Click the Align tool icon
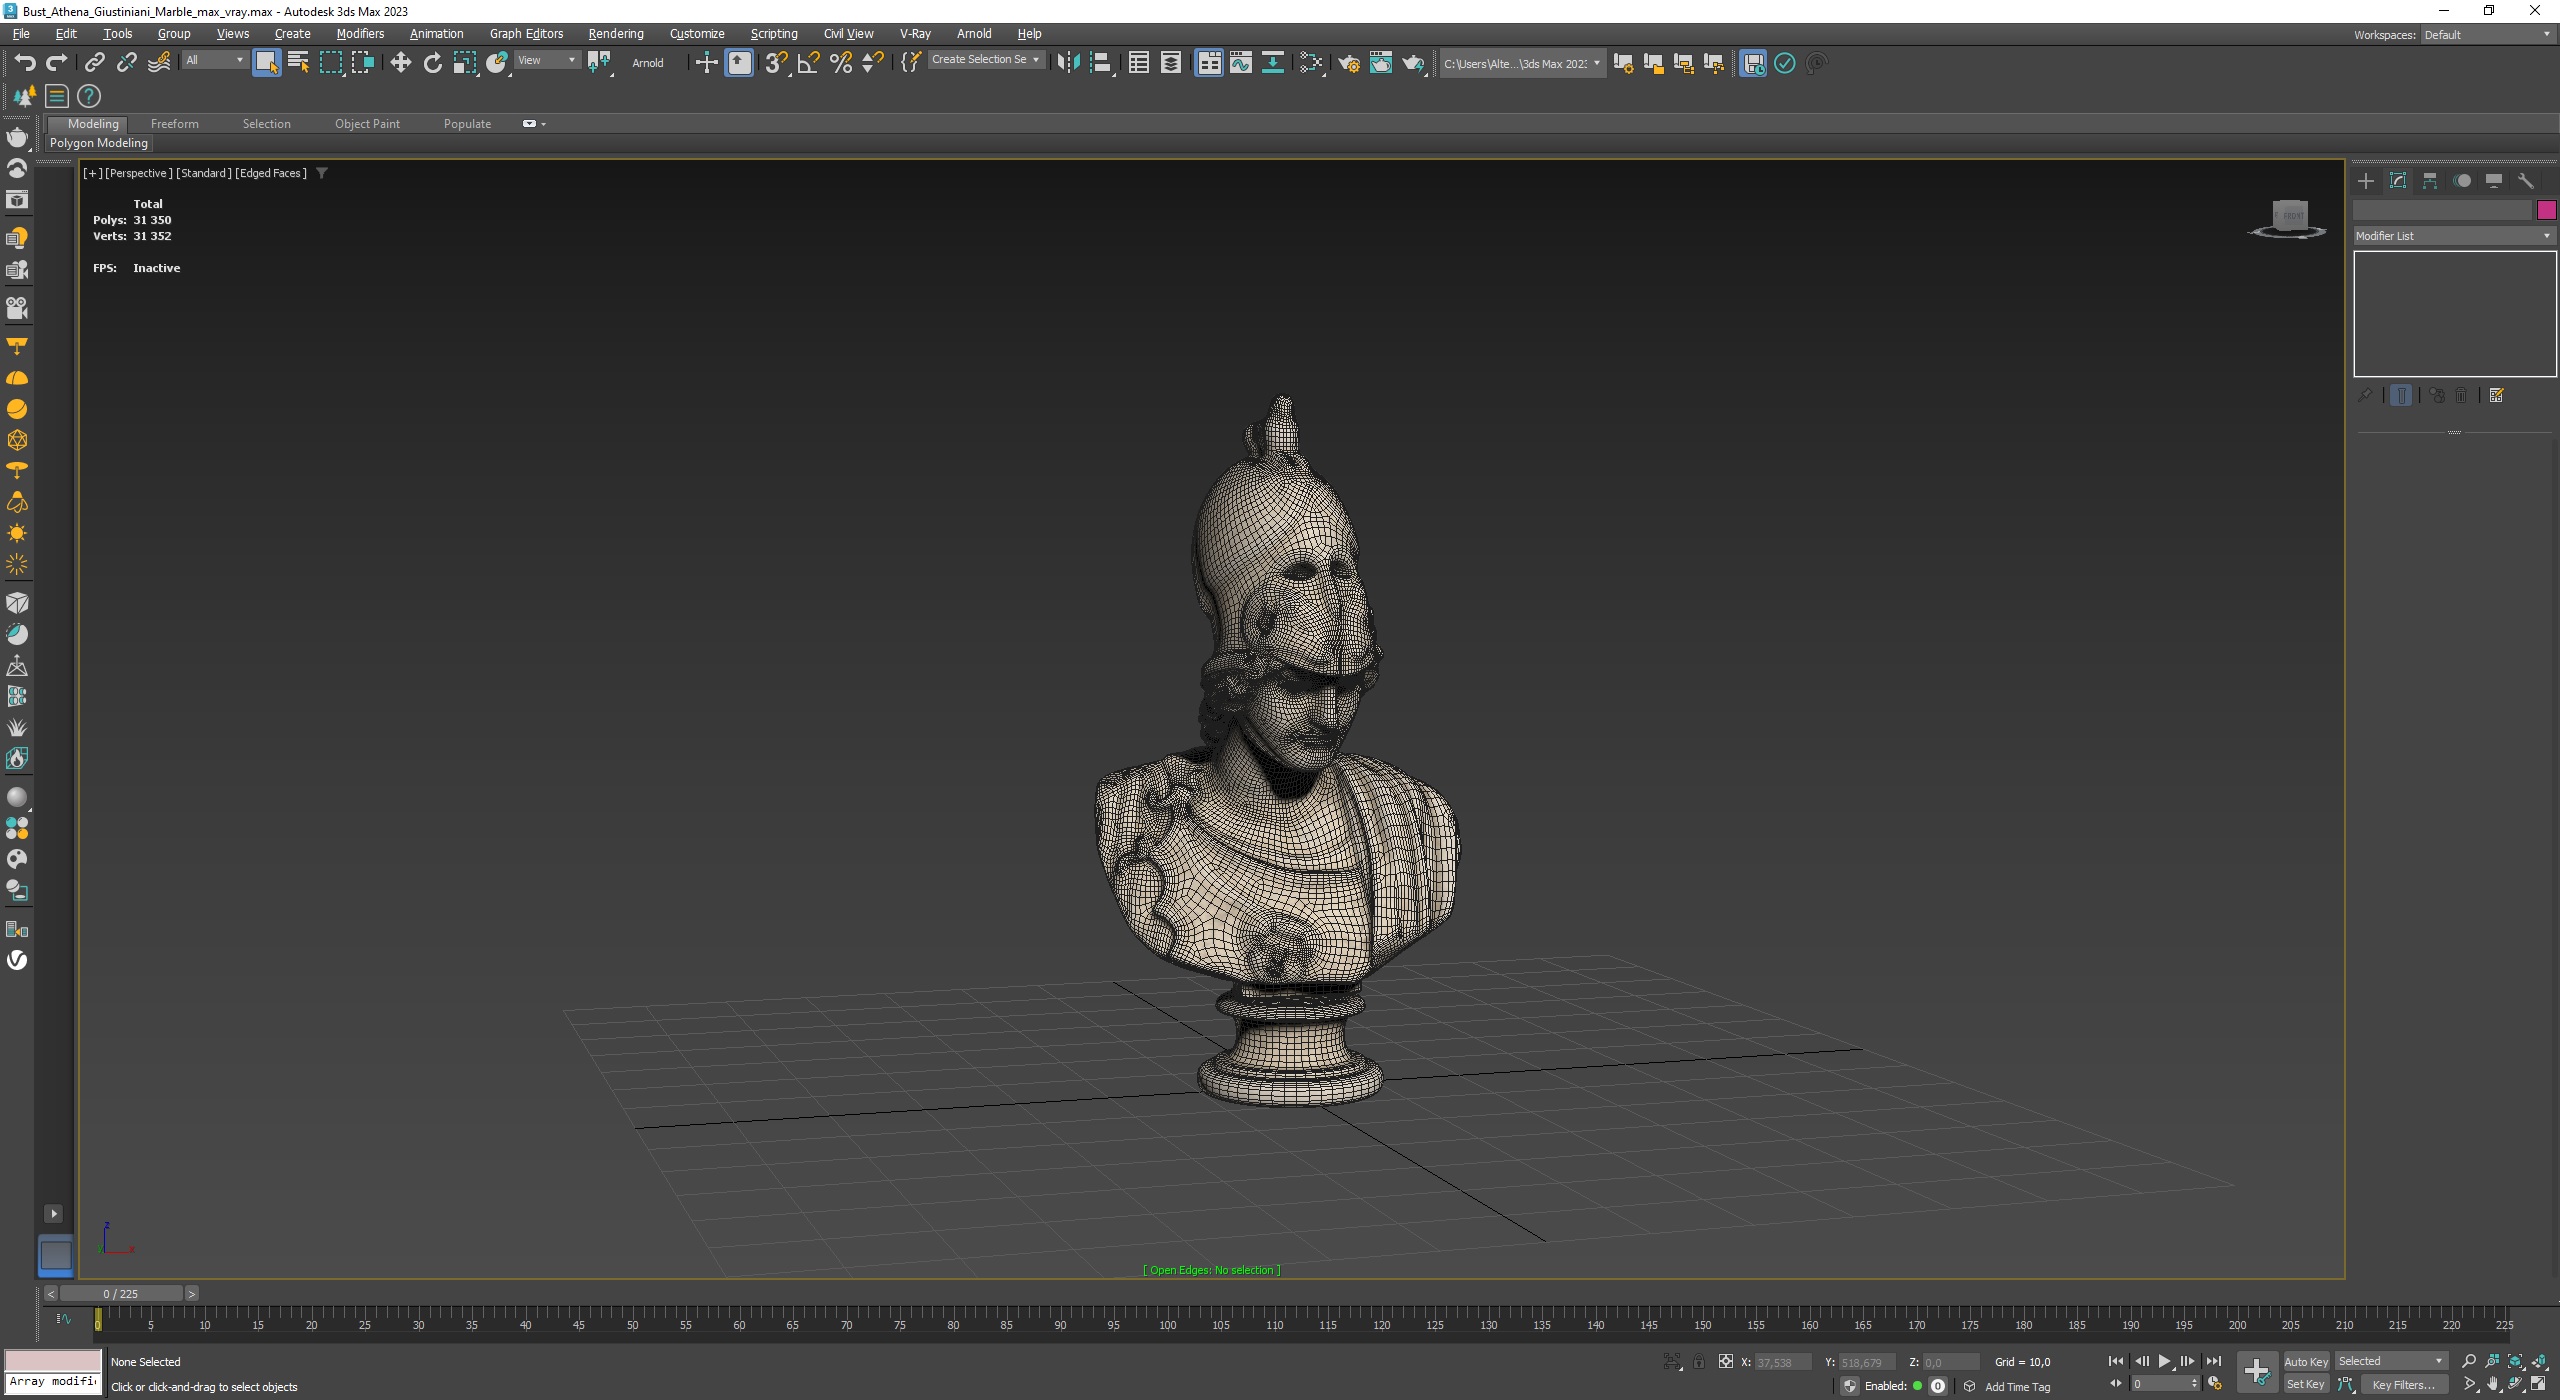Viewport: 2560px width, 1400px height. (x=1100, y=63)
